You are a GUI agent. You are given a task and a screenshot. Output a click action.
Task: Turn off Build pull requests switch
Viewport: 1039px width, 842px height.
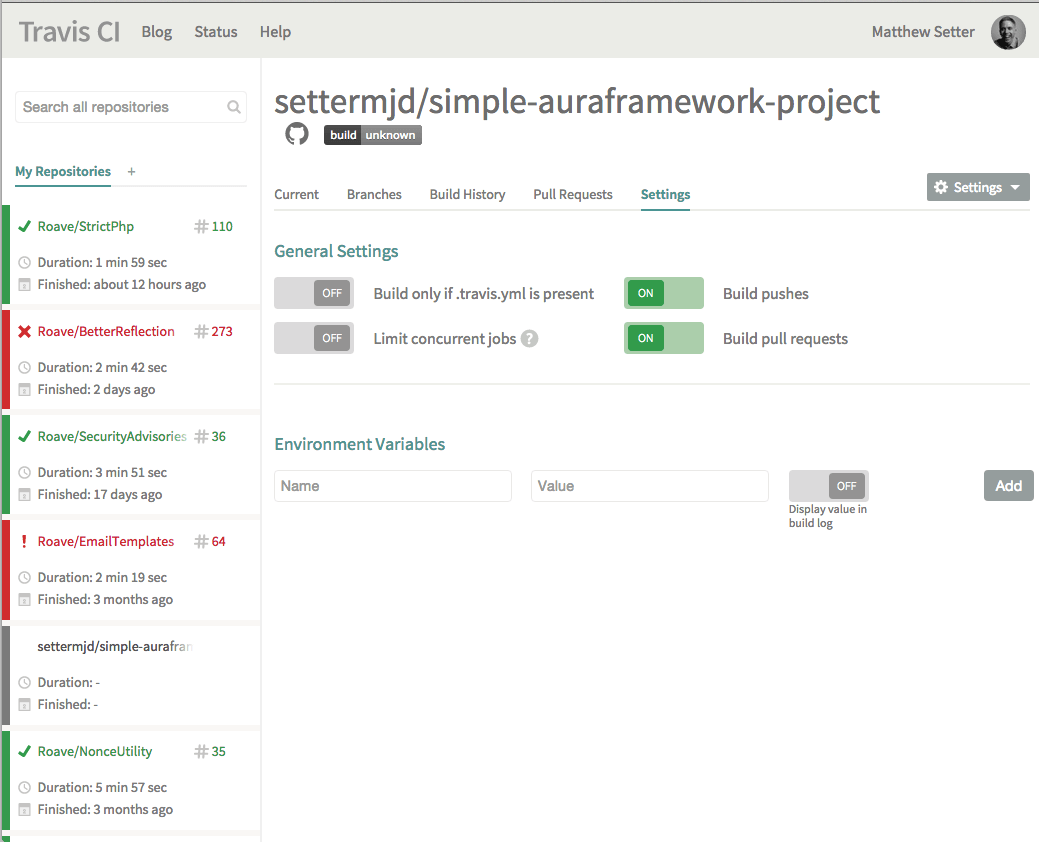664,338
